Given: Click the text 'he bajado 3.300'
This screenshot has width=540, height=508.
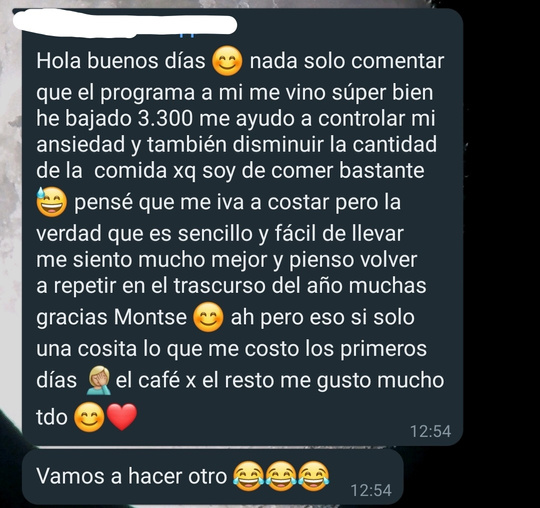Looking at the screenshot, I should 115,118.
